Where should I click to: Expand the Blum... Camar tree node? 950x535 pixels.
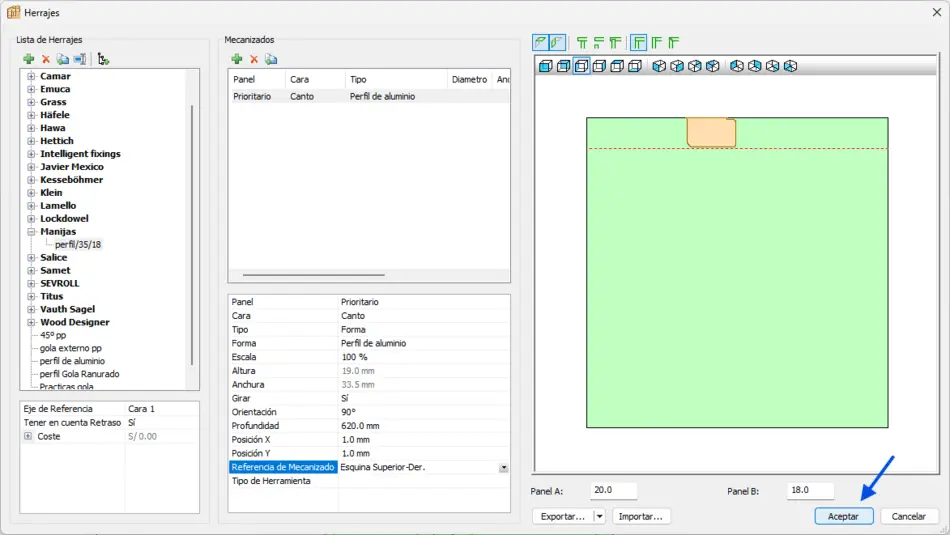pos(31,76)
